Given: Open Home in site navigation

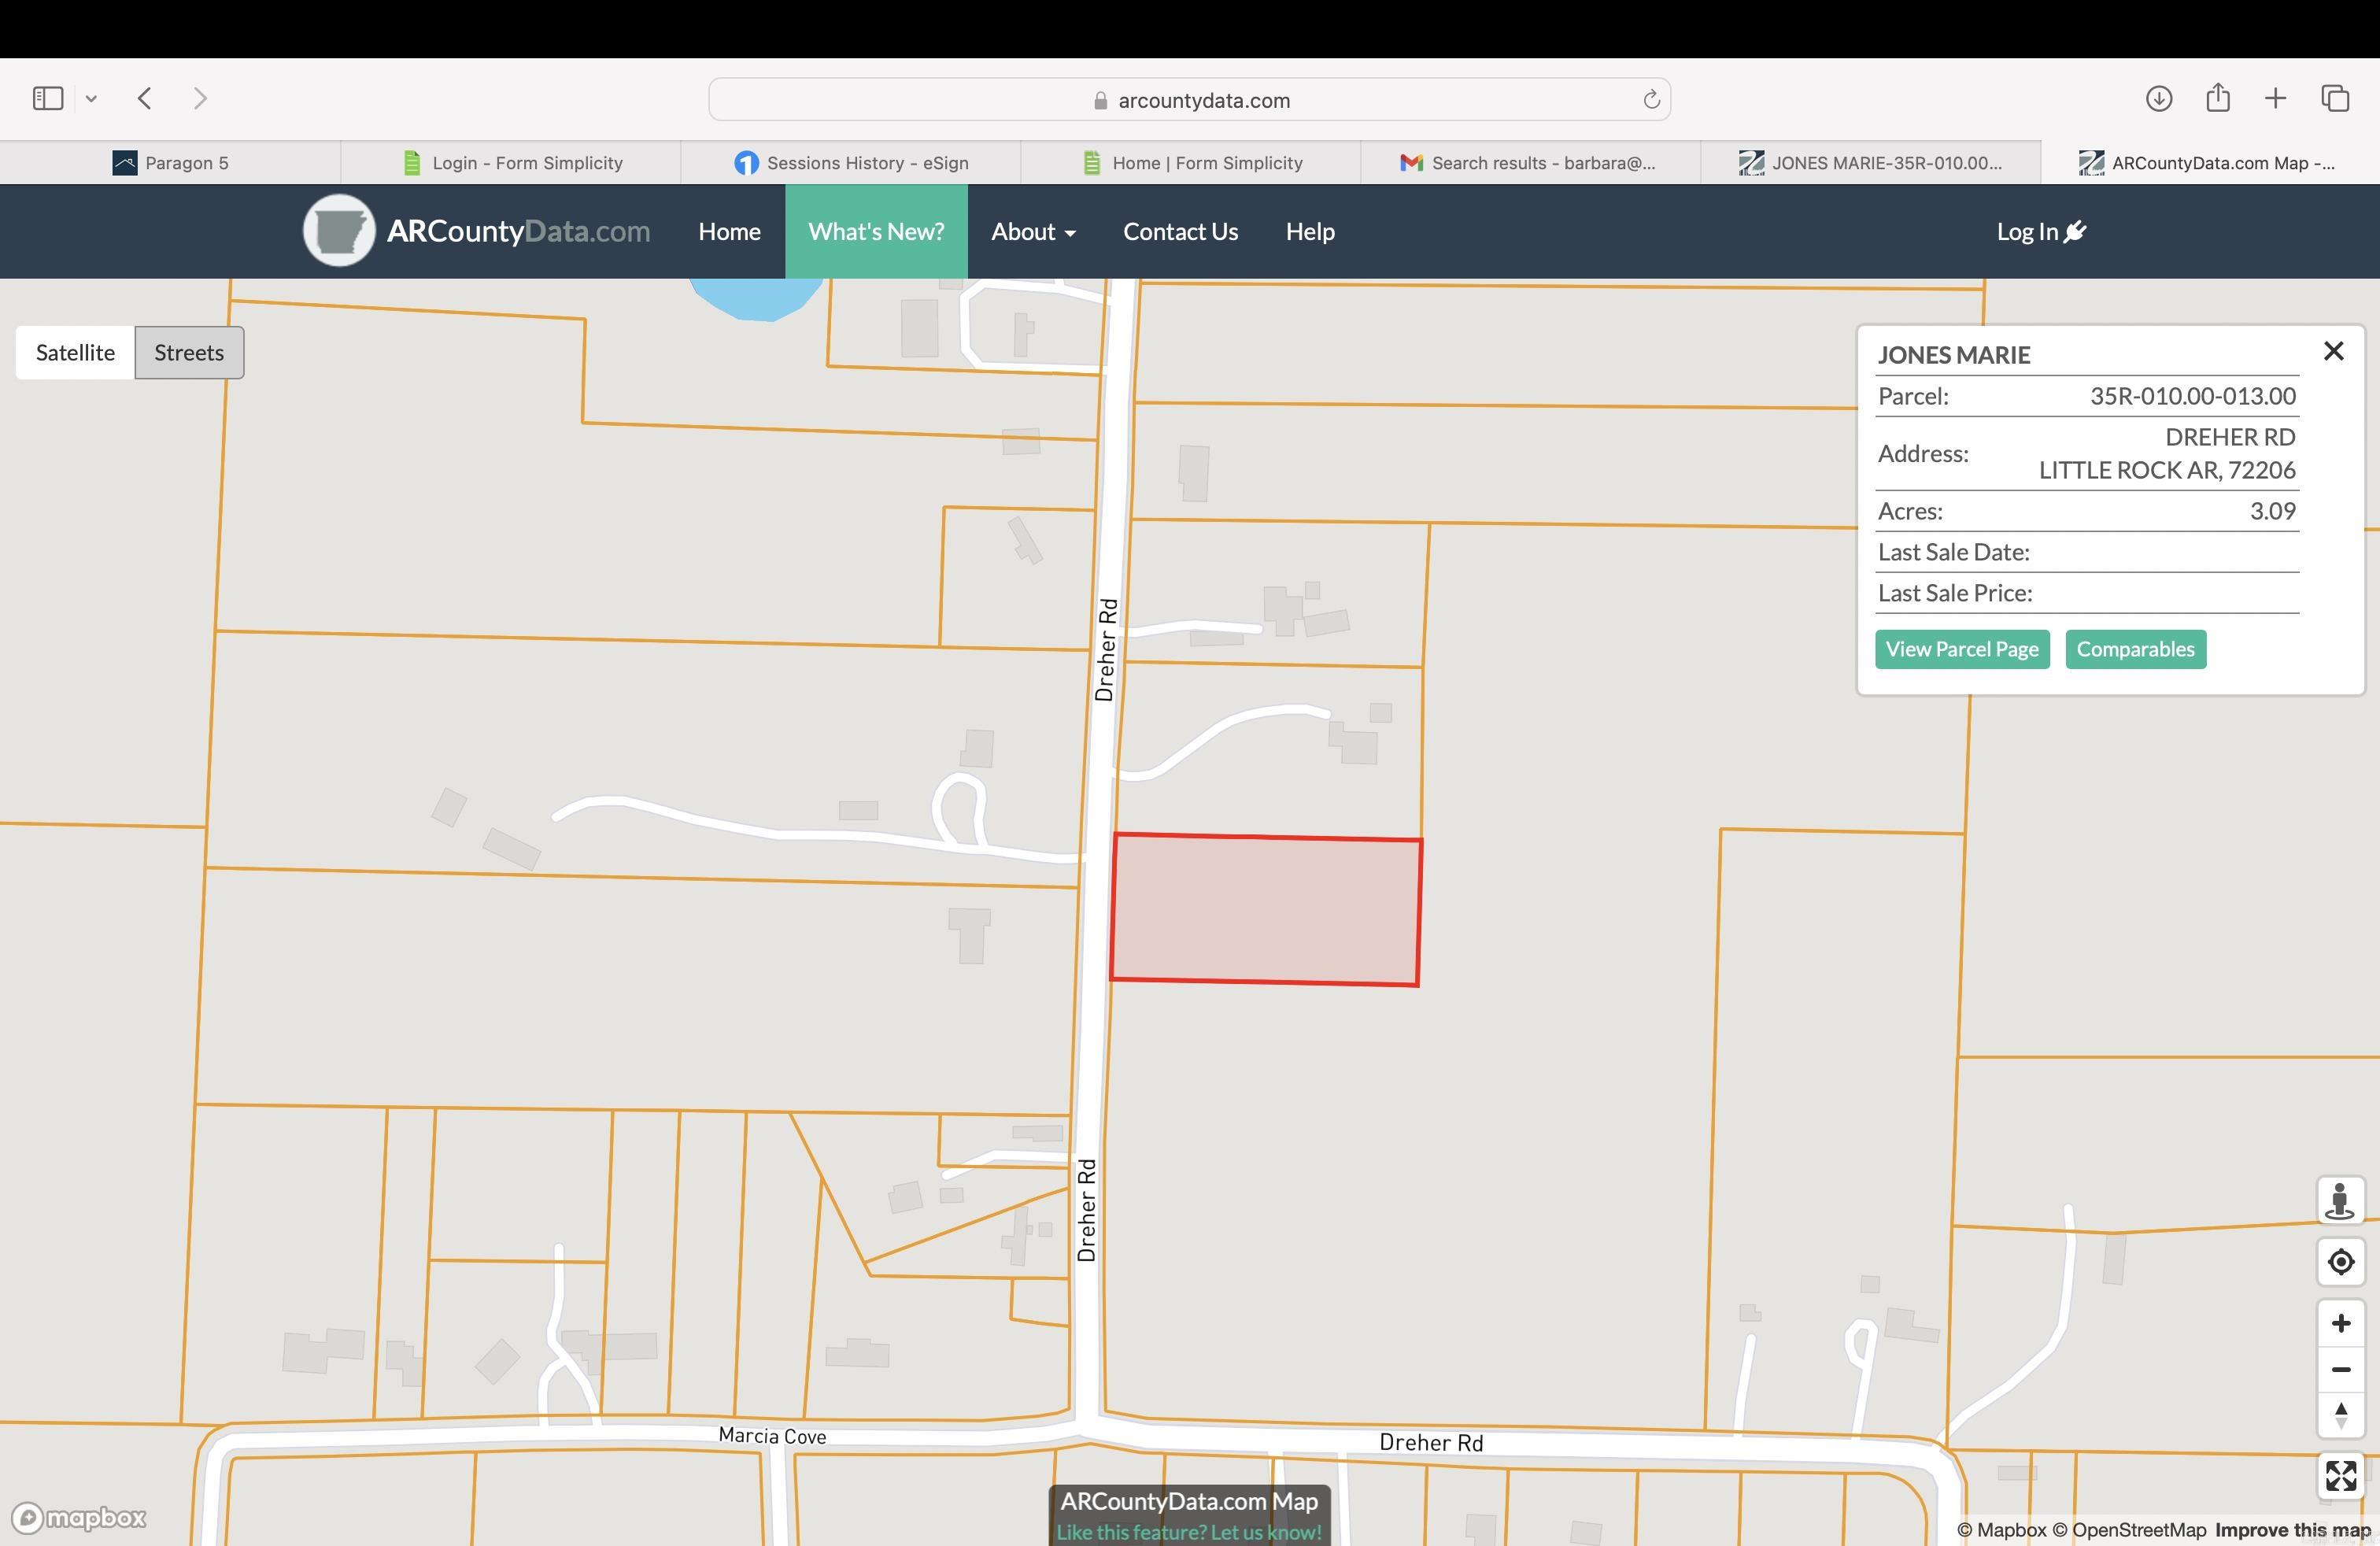Looking at the screenshot, I should click(729, 232).
